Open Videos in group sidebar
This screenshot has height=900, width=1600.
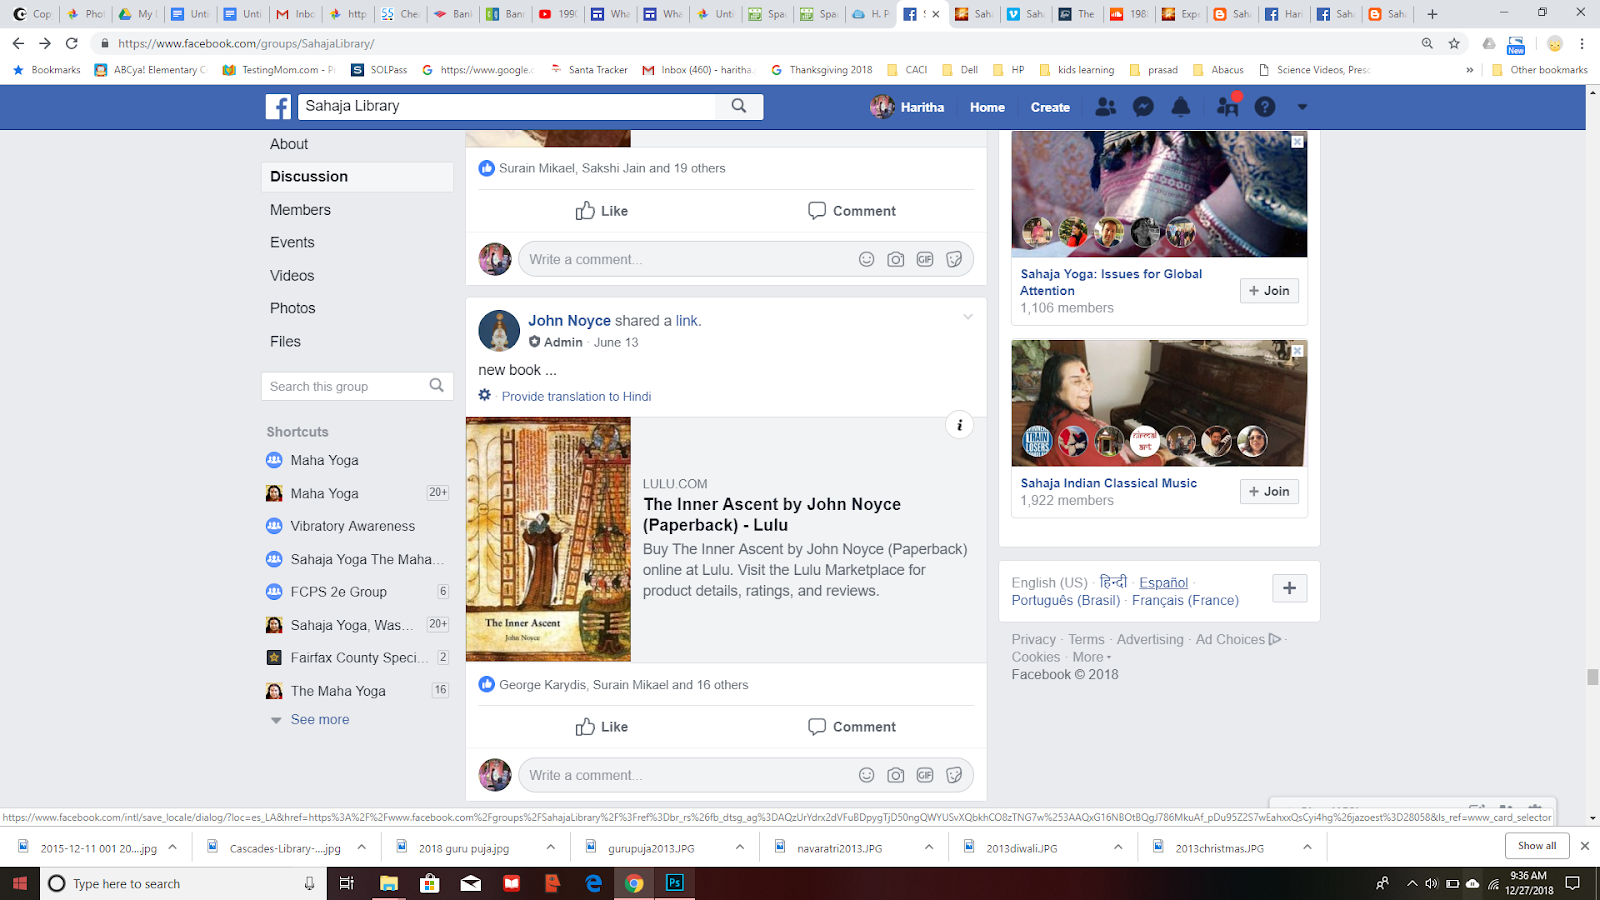pos(292,275)
